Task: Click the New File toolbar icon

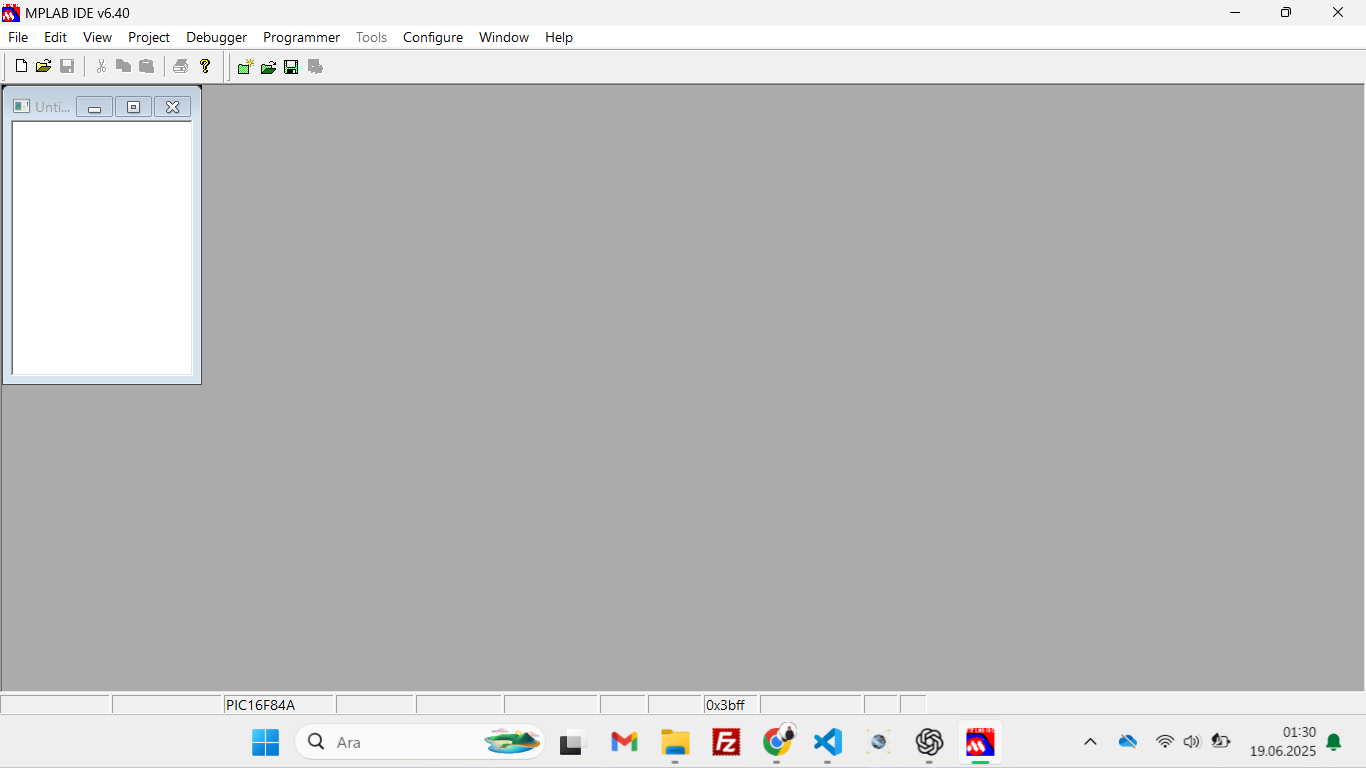Action: pos(21,66)
